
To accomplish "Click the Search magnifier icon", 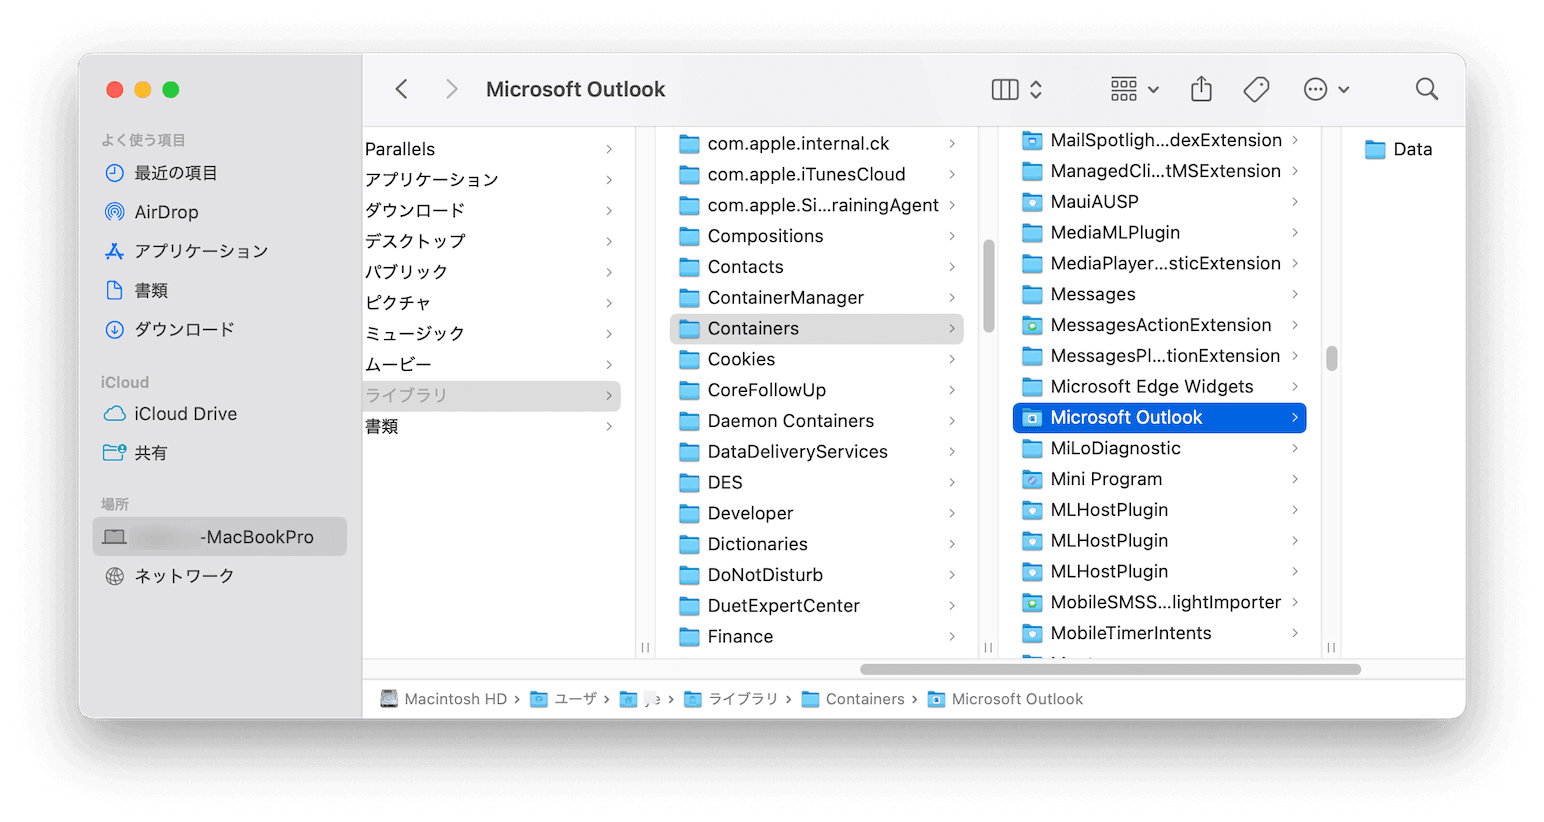I will tap(1427, 90).
